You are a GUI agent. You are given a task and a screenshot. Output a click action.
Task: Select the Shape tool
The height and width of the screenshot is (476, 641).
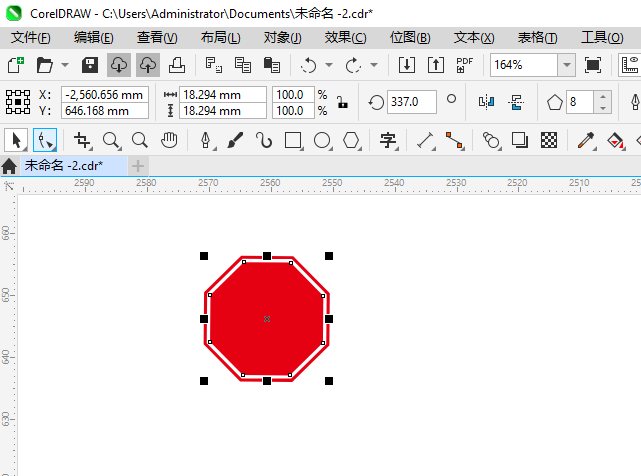45,140
